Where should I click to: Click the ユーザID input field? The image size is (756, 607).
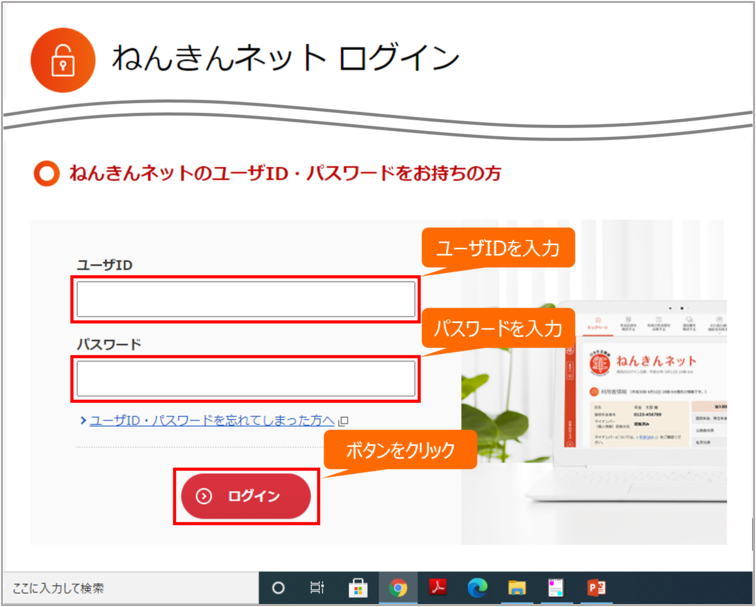(x=245, y=299)
